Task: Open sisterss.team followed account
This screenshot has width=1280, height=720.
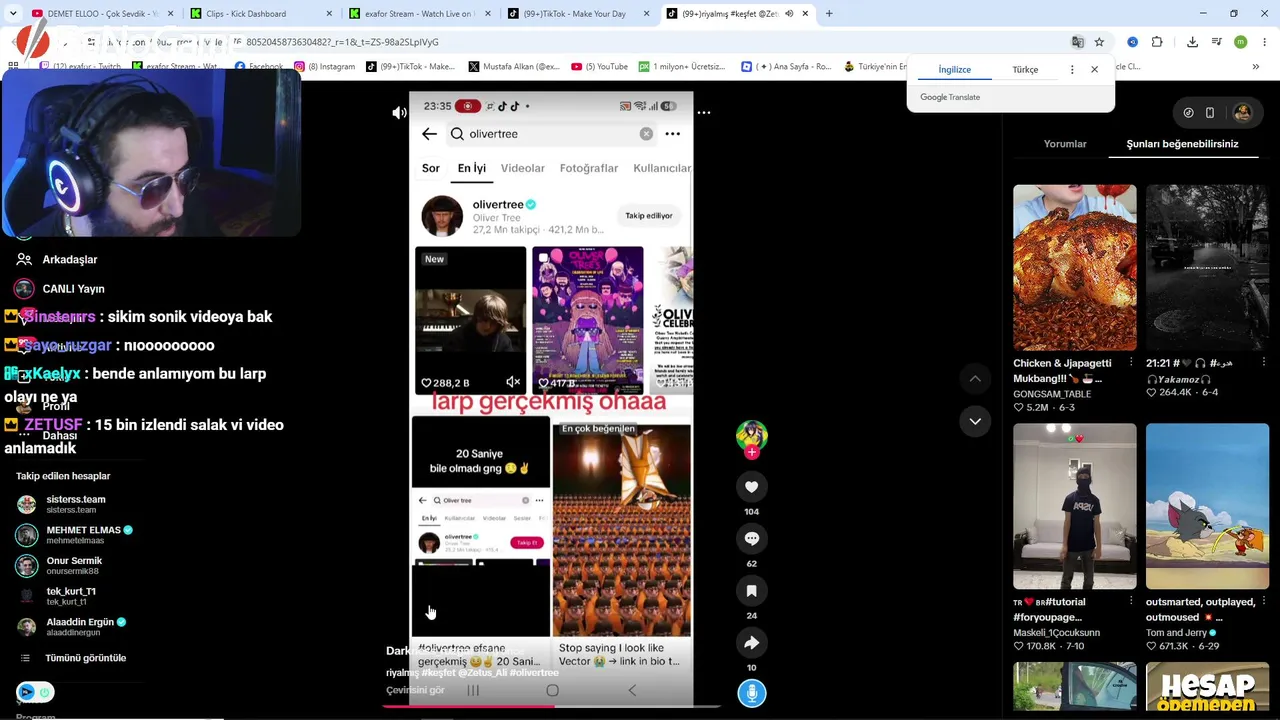Action: (x=75, y=504)
